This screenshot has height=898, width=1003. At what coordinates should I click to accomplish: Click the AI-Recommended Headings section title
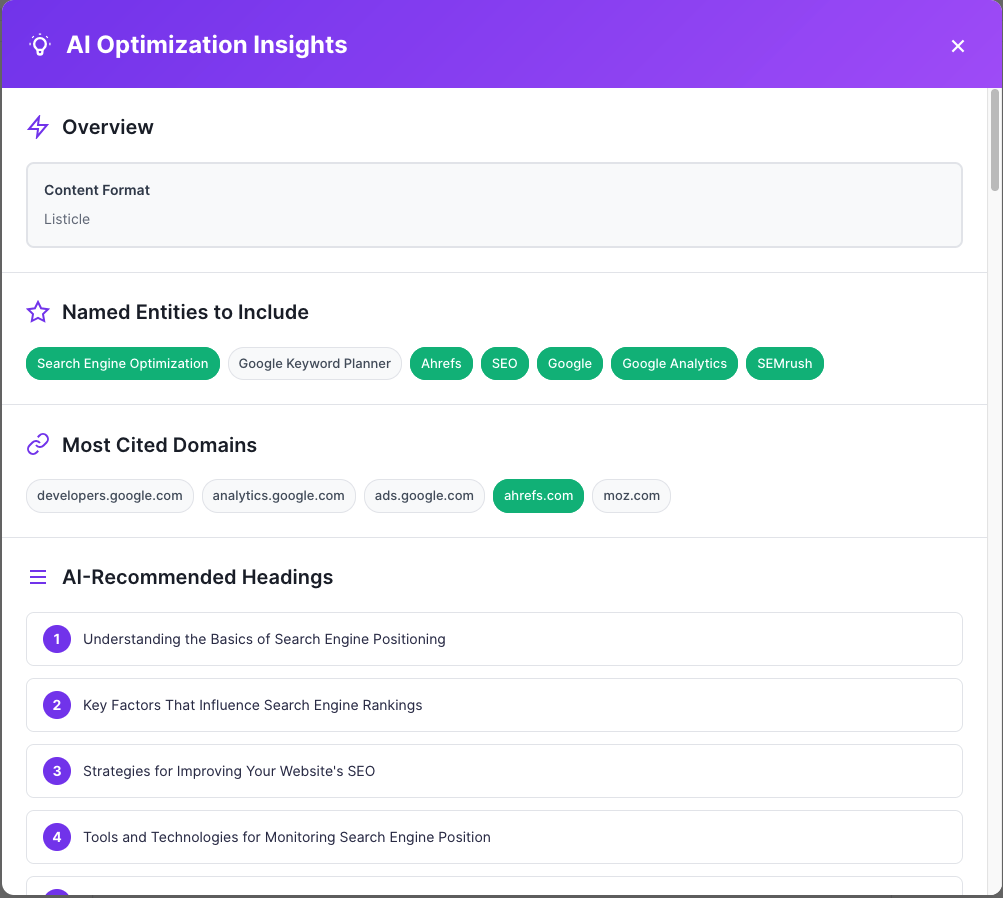[x=198, y=577]
